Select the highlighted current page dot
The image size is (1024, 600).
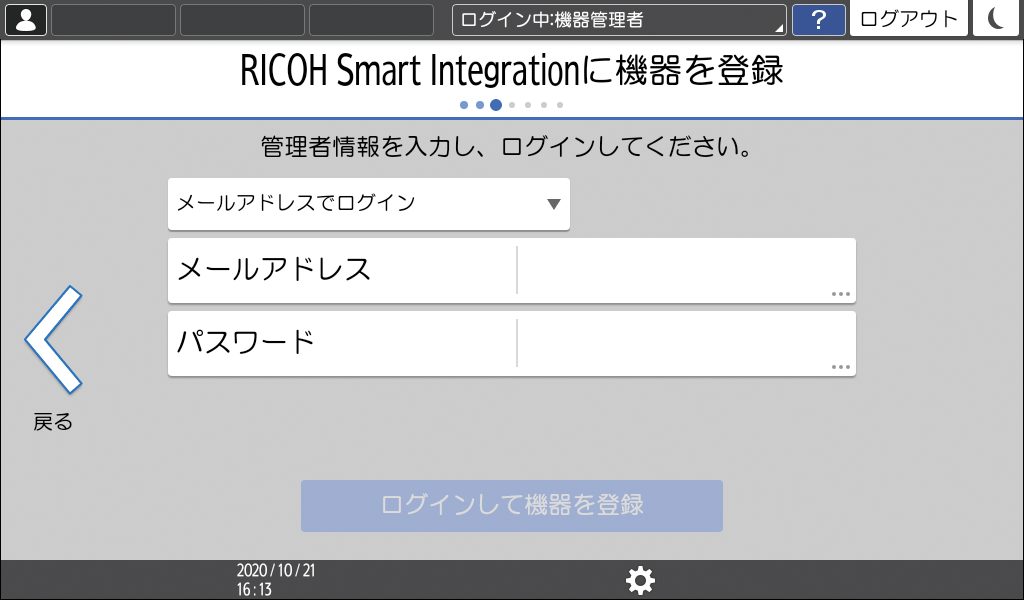497,104
